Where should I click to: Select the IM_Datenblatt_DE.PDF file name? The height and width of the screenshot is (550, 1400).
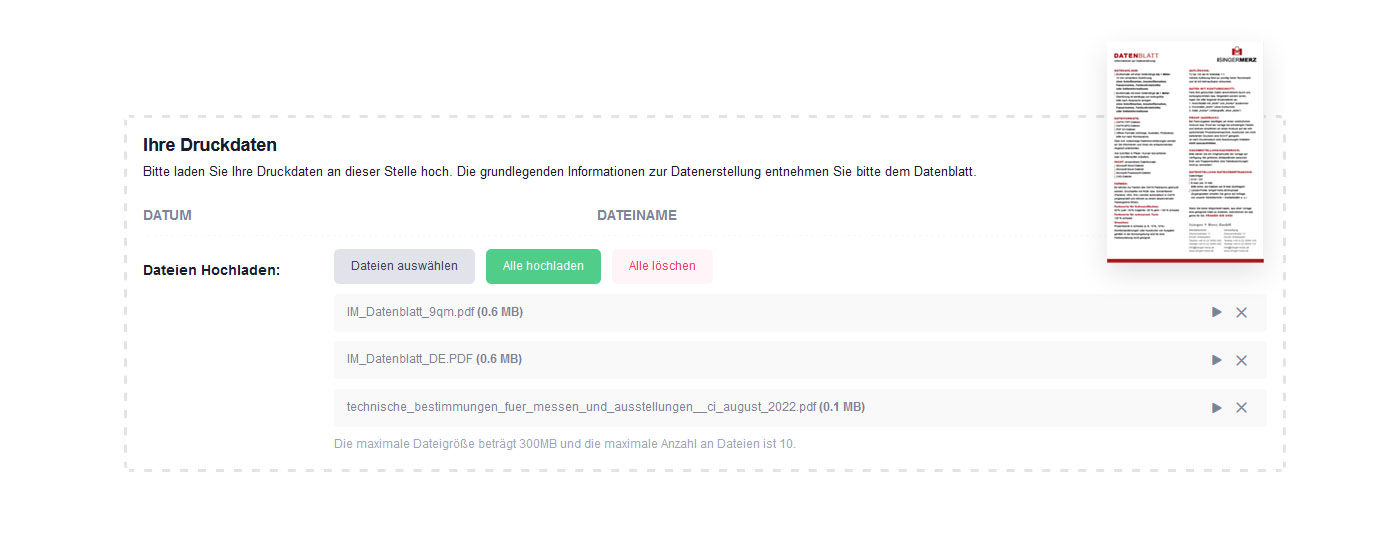(x=410, y=359)
